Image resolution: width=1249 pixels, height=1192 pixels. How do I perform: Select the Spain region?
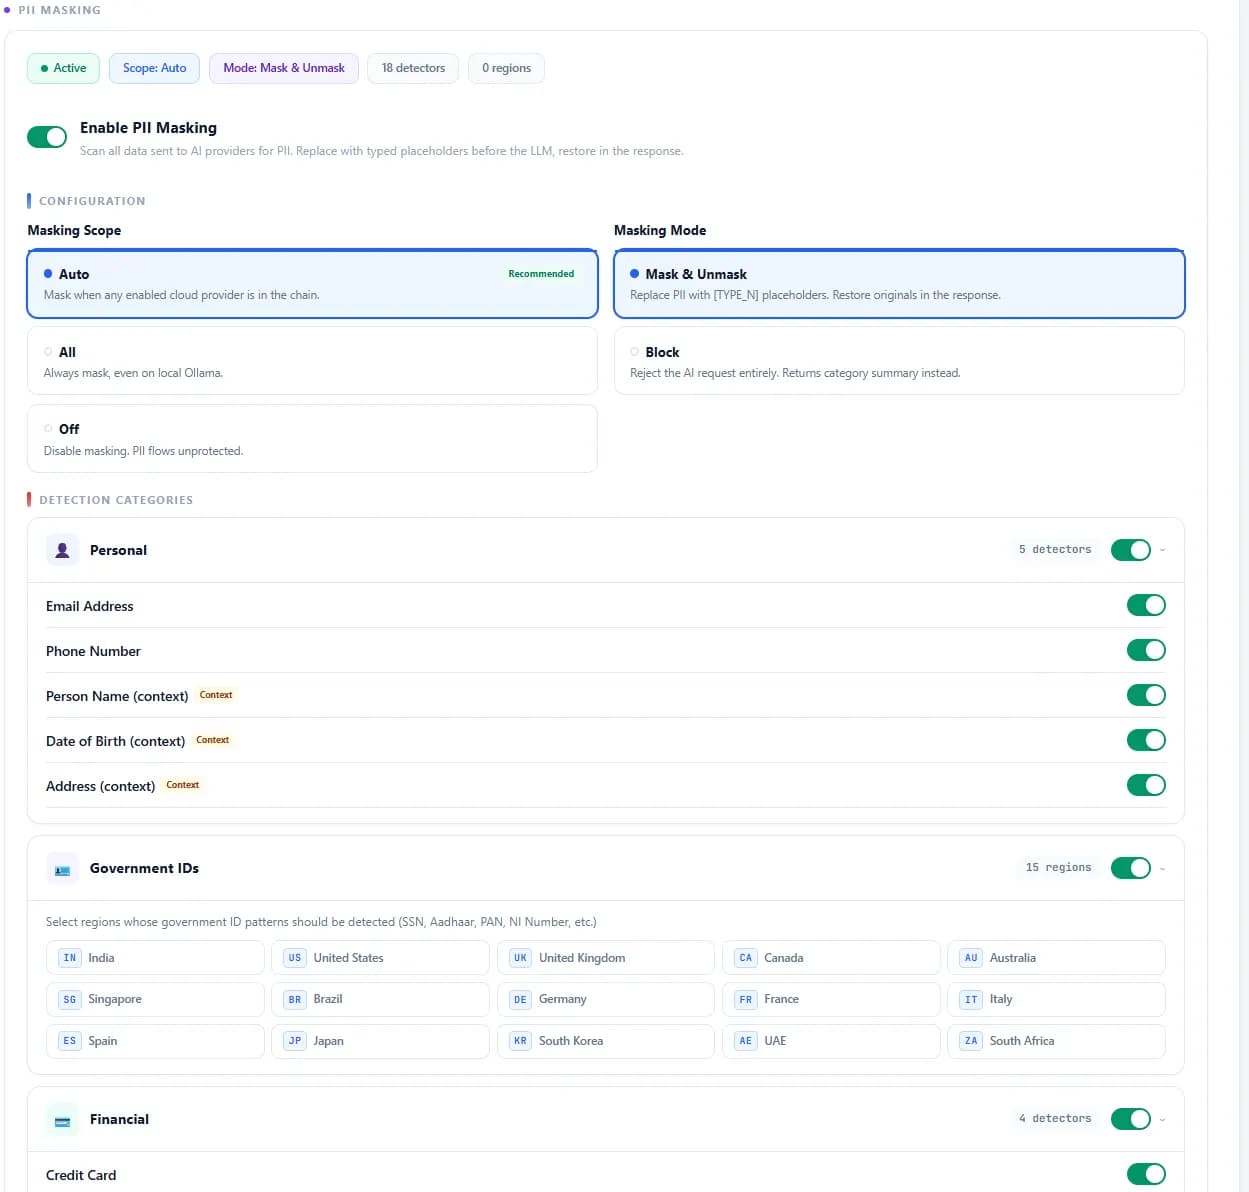pos(155,1041)
